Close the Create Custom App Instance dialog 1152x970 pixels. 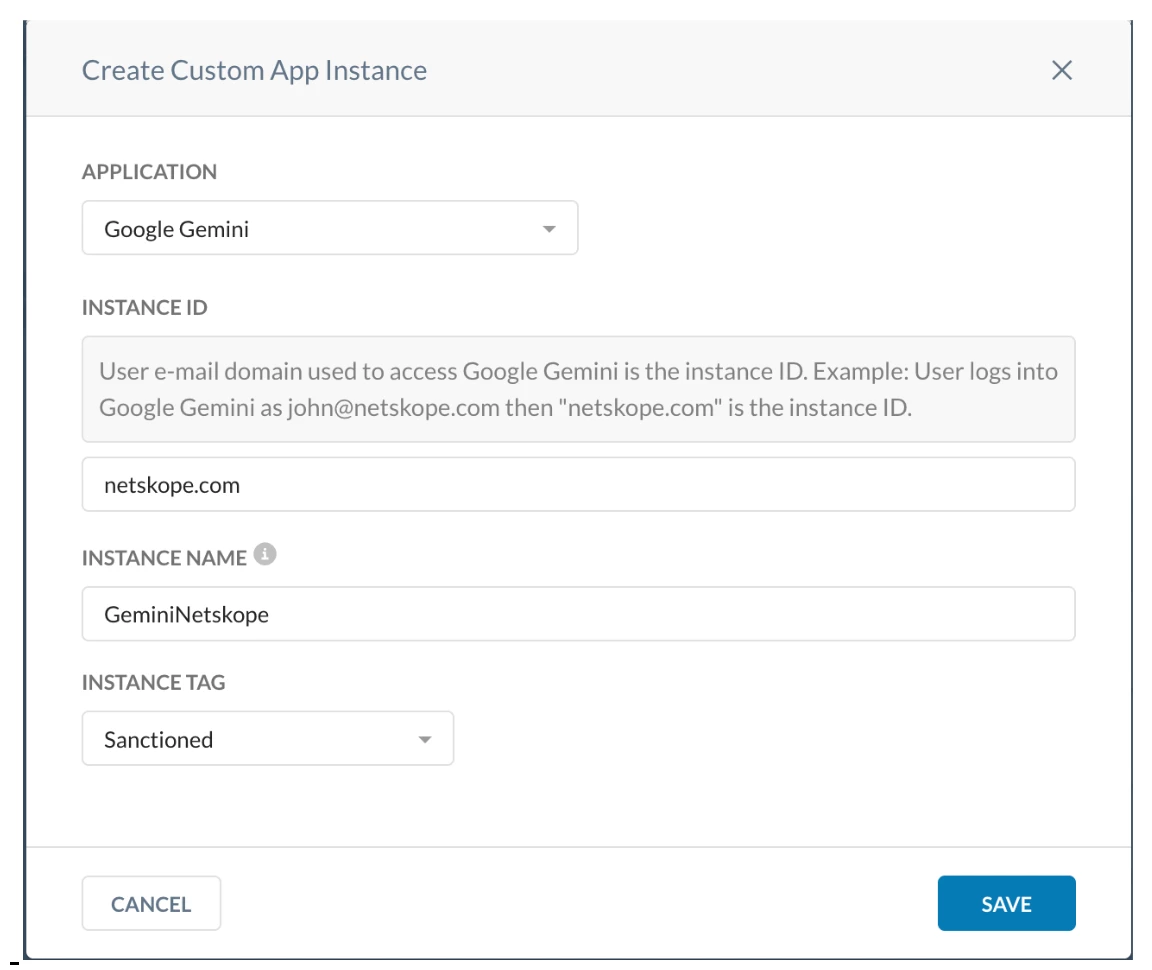point(1061,70)
